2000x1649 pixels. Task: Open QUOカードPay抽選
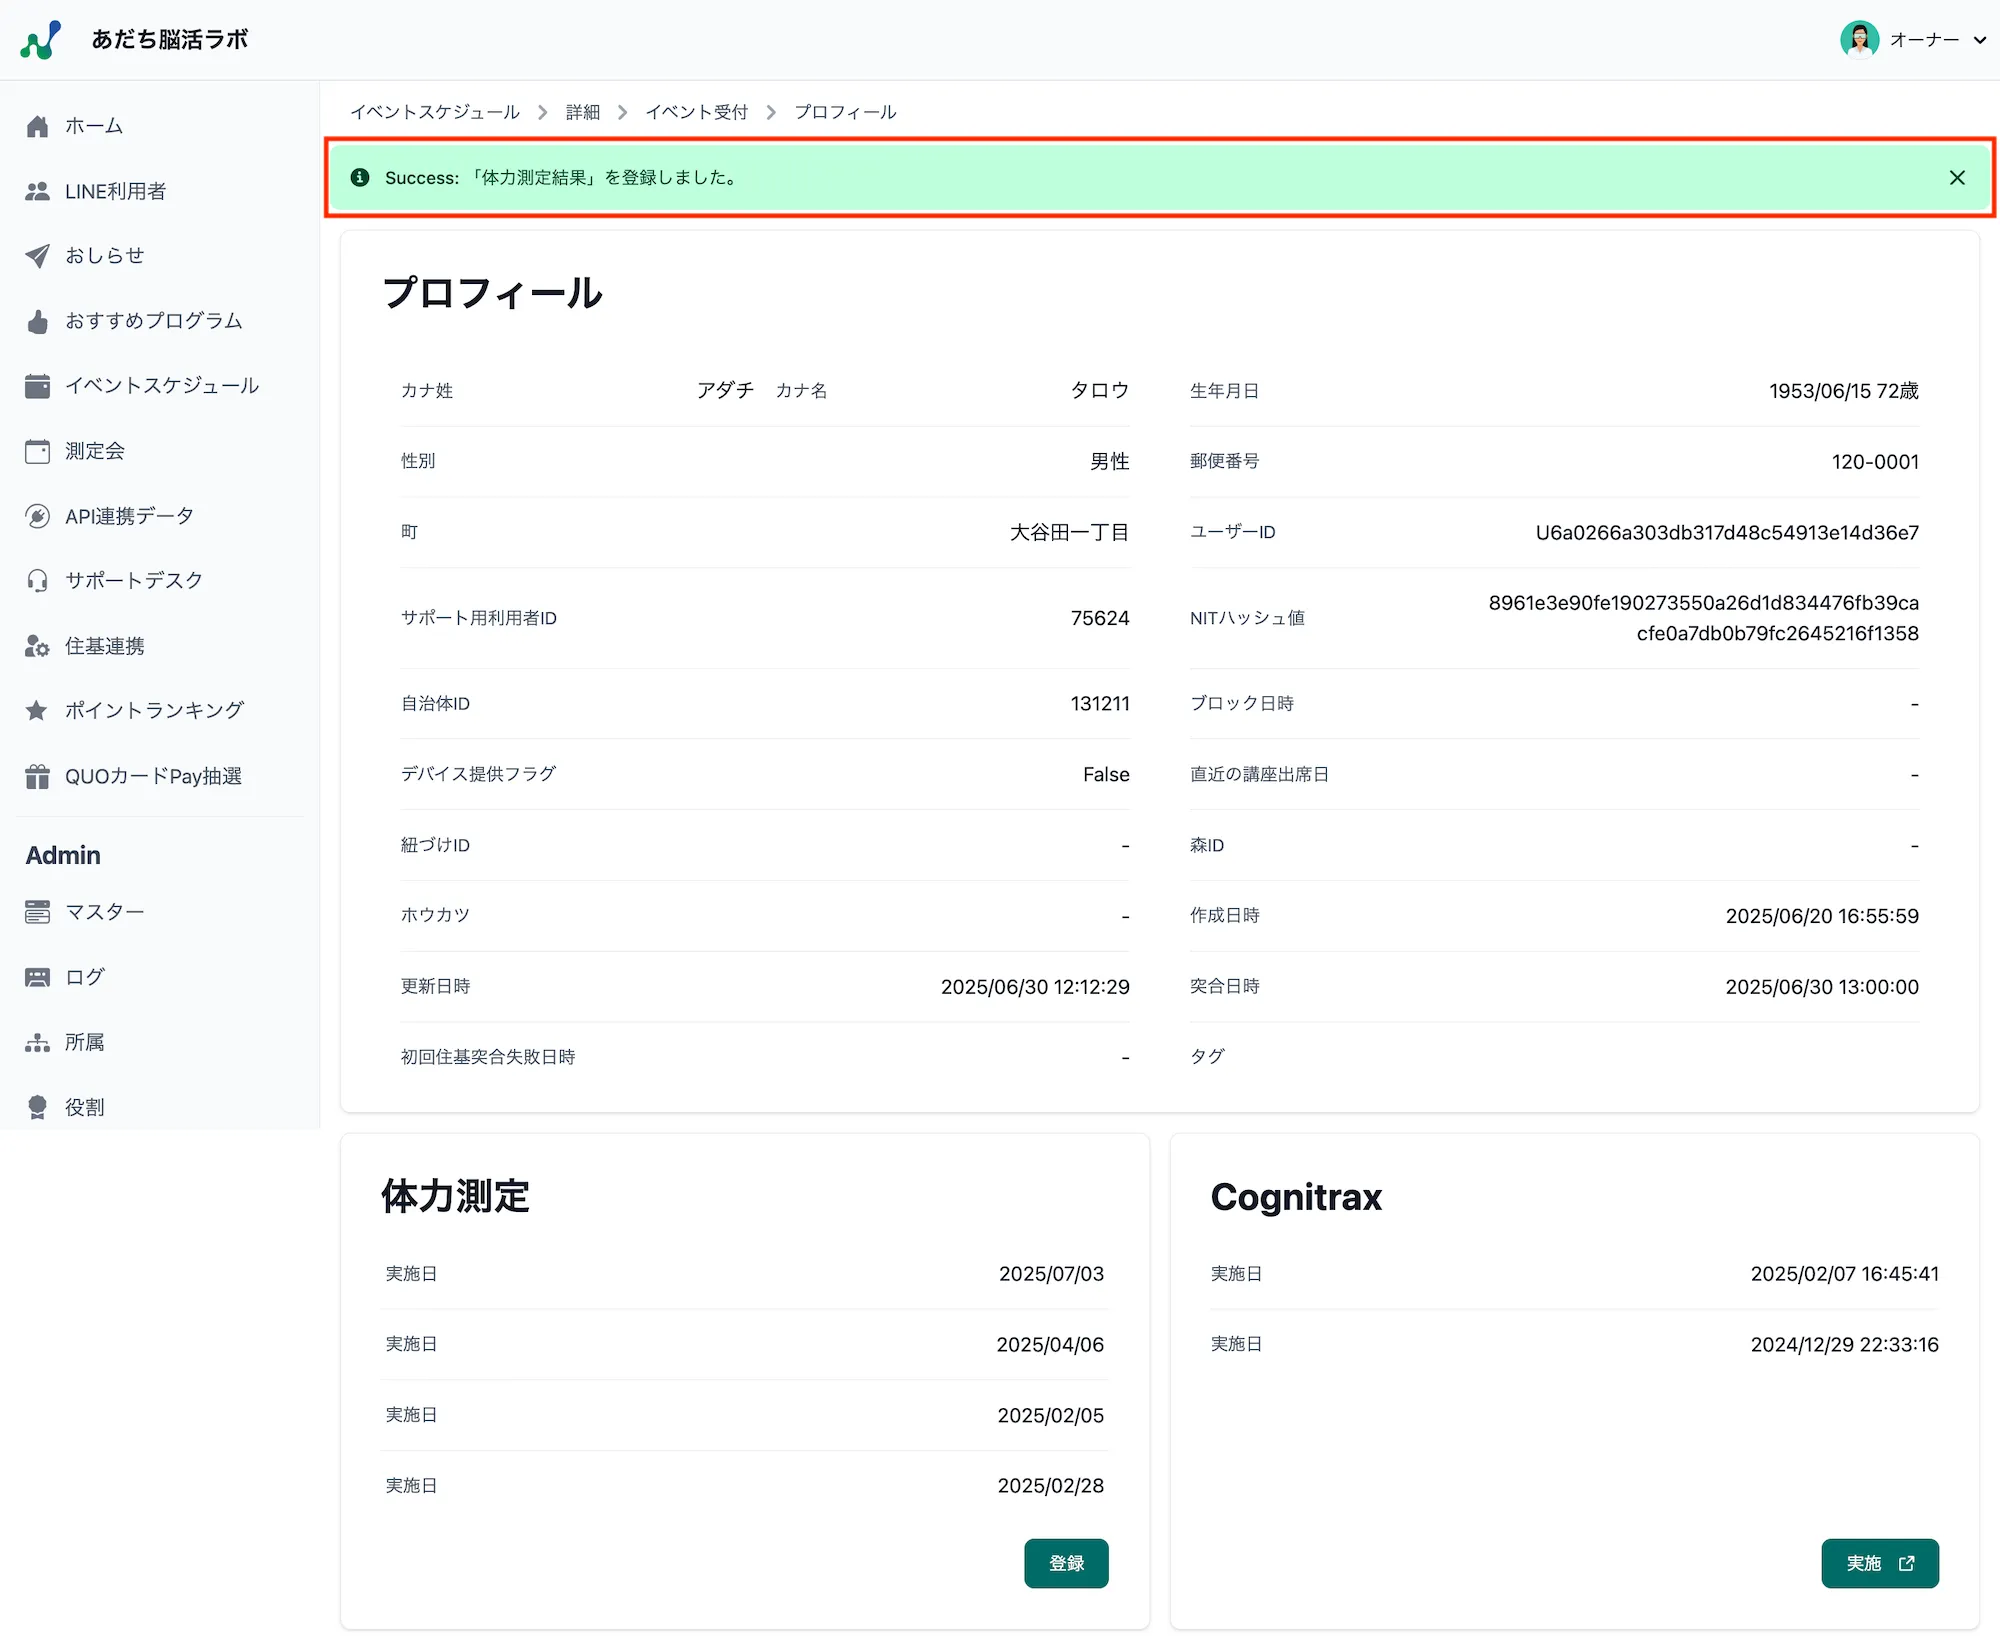pos(152,775)
